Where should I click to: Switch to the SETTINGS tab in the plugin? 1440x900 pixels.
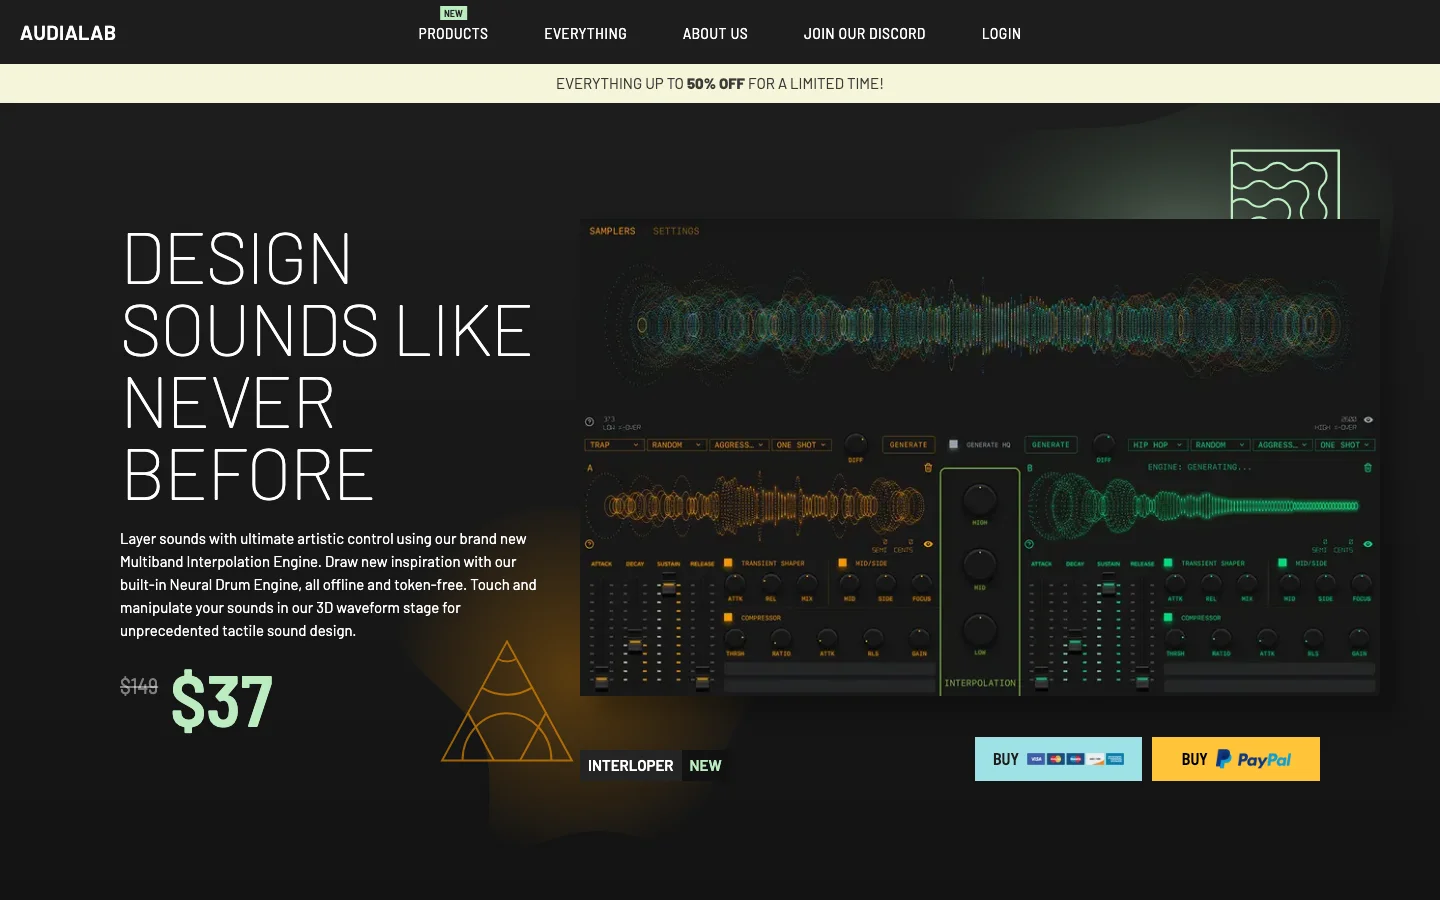(676, 231)
